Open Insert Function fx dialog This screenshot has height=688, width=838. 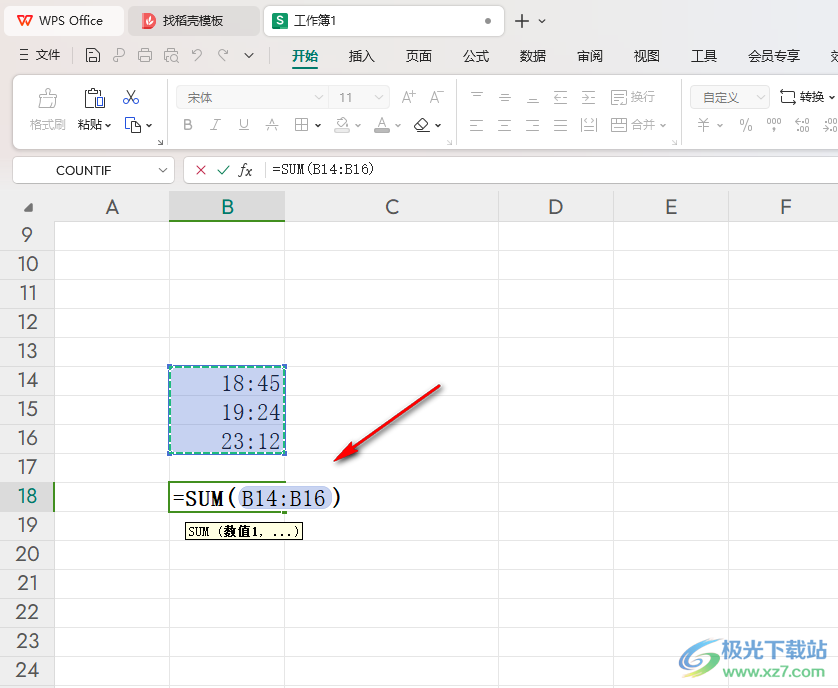click(x=245, y=170)
